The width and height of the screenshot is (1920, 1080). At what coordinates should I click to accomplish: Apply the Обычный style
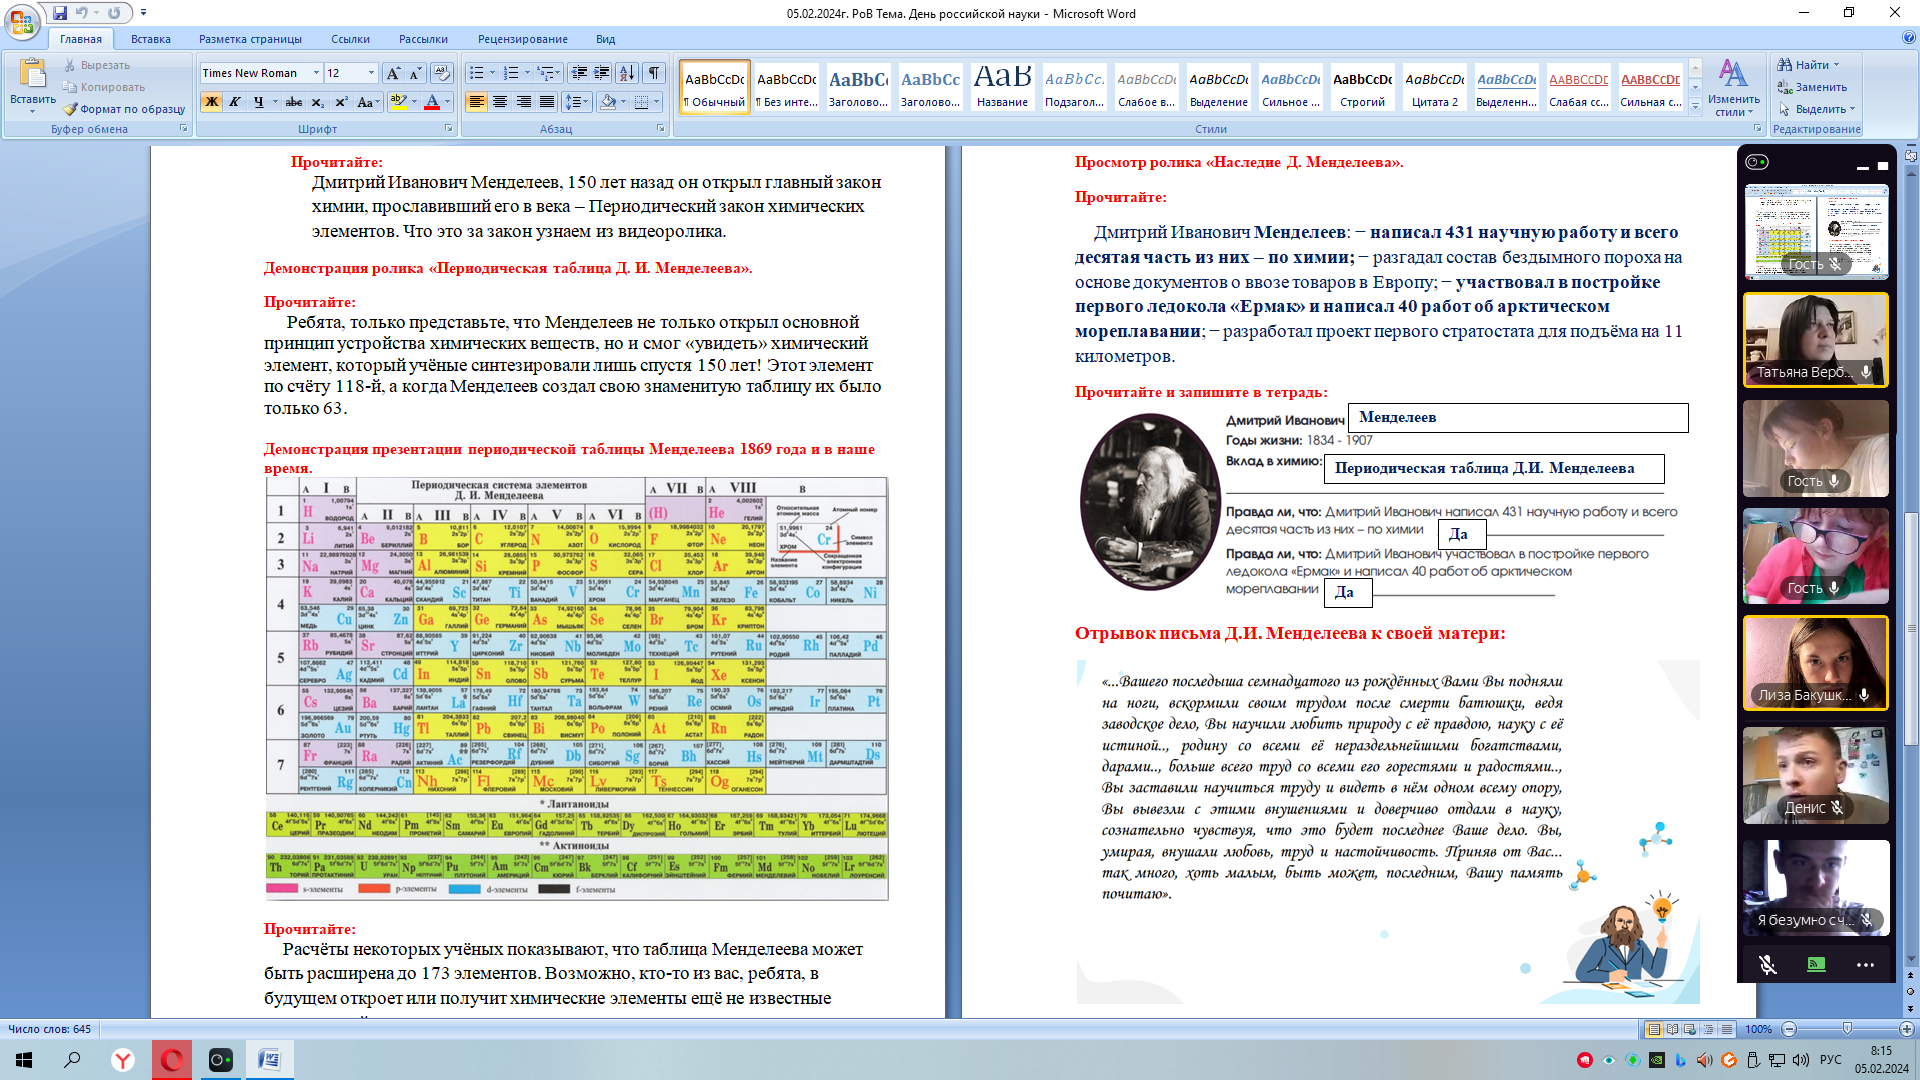click(715, 87)
